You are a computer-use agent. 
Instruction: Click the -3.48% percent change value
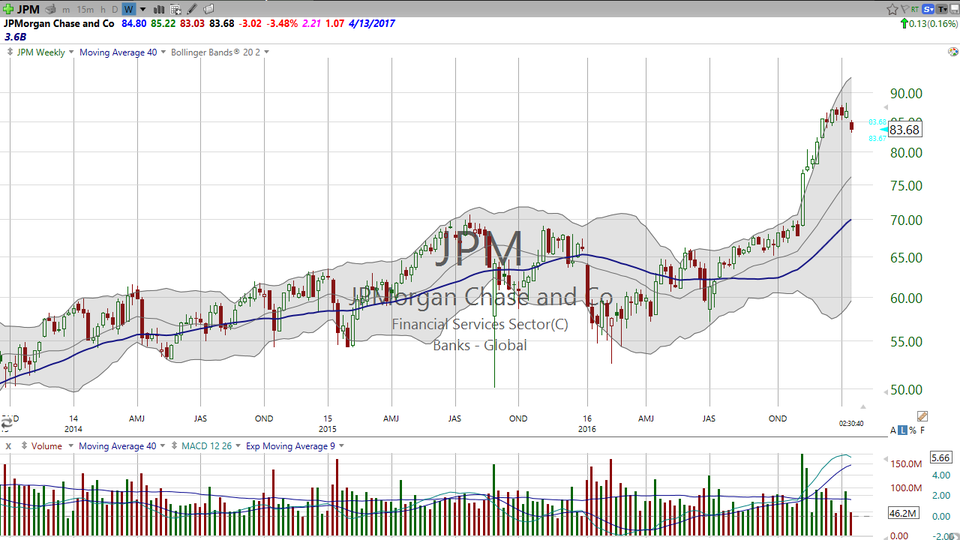[283, 23]
